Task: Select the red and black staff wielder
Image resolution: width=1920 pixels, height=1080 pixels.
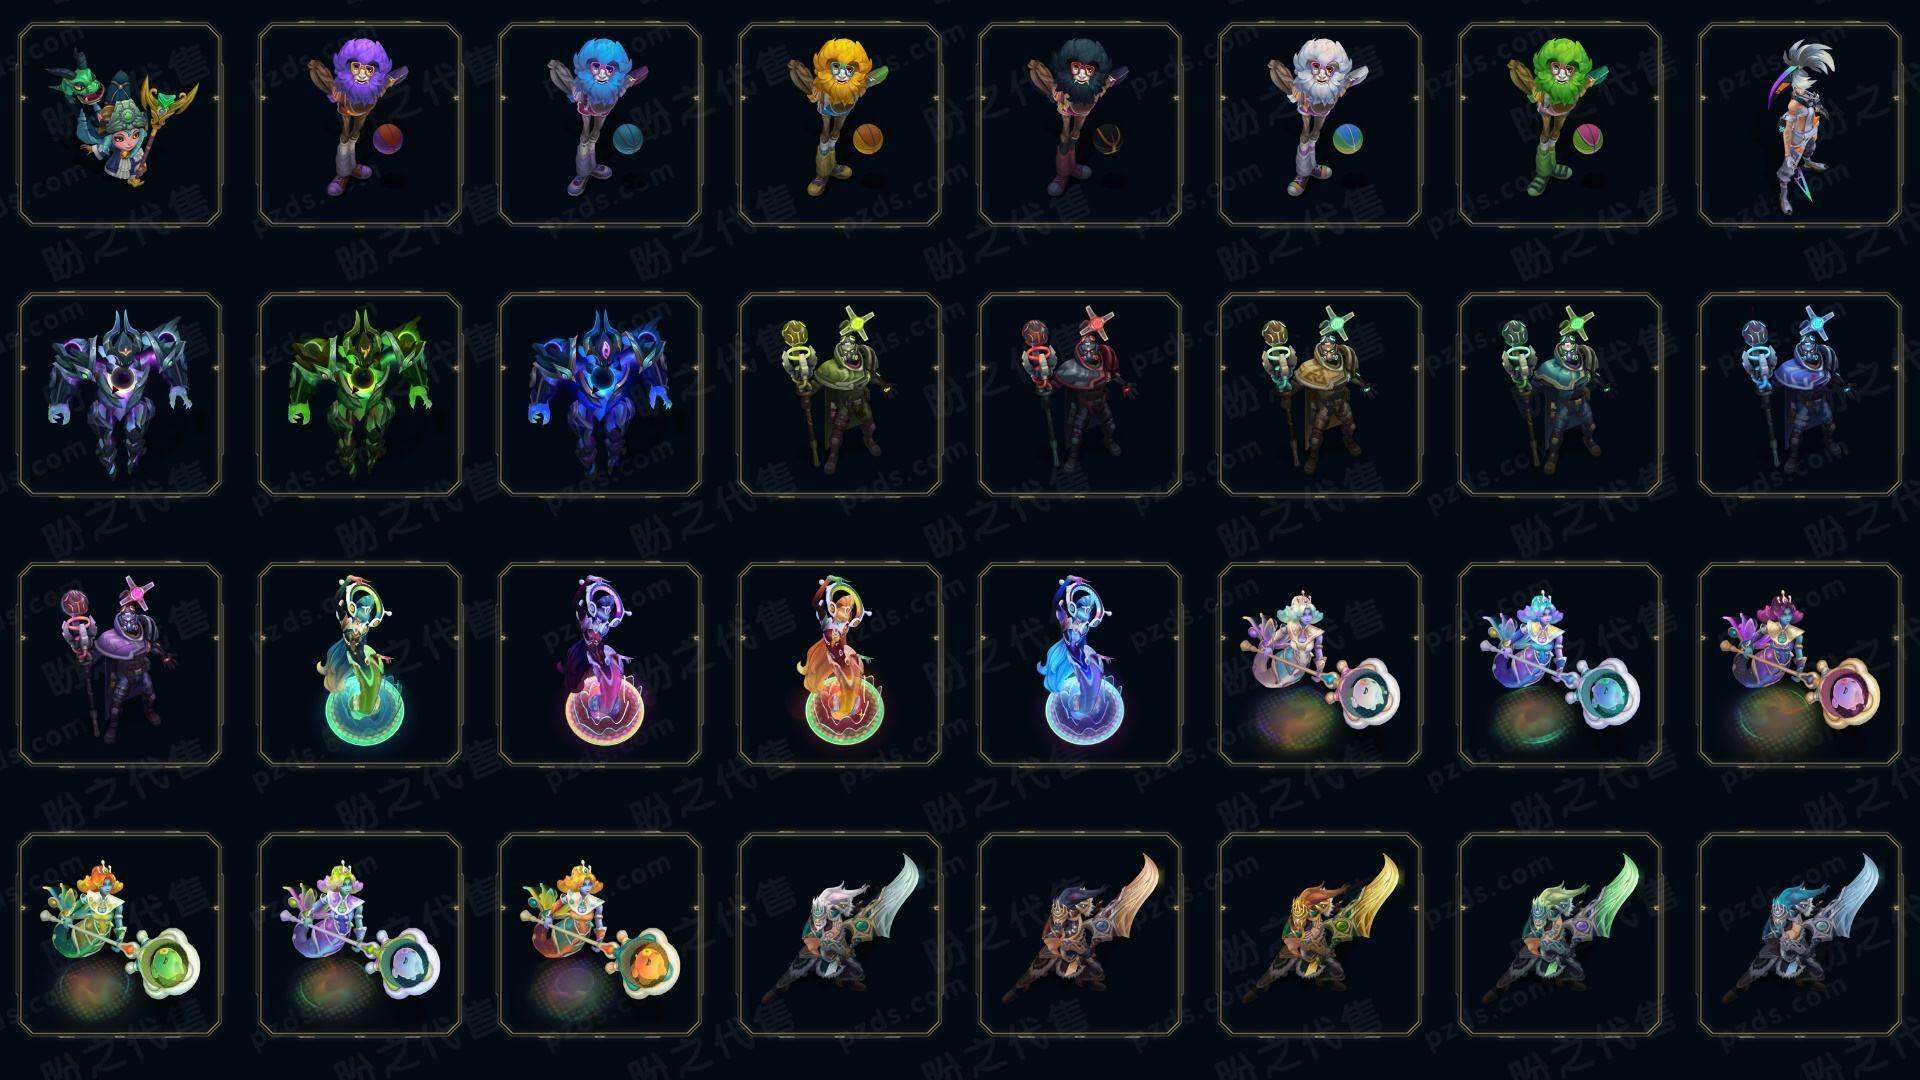Action: [x=1080, y=394]
